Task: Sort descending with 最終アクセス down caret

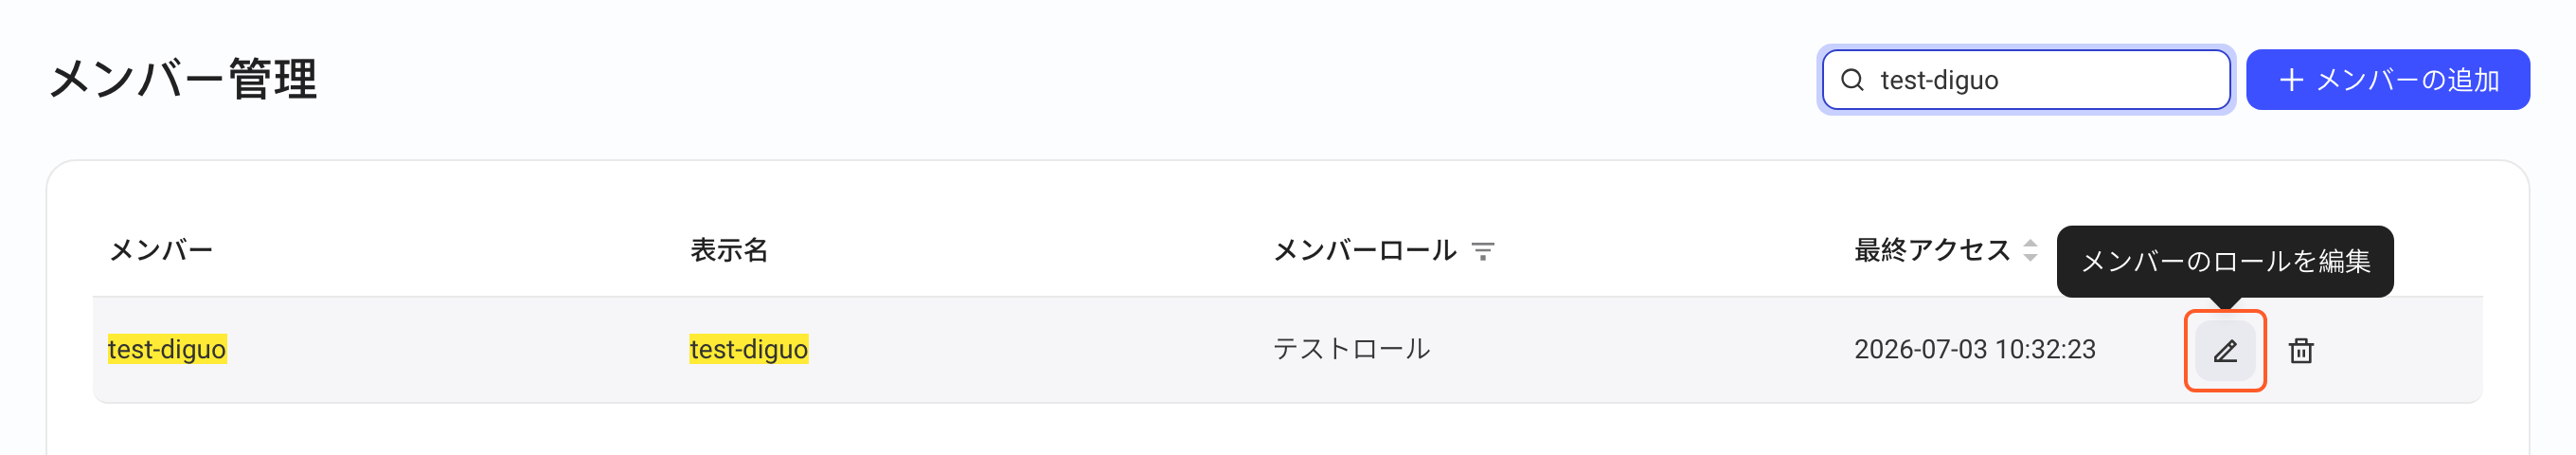Action: click(x=2030, y=257)
